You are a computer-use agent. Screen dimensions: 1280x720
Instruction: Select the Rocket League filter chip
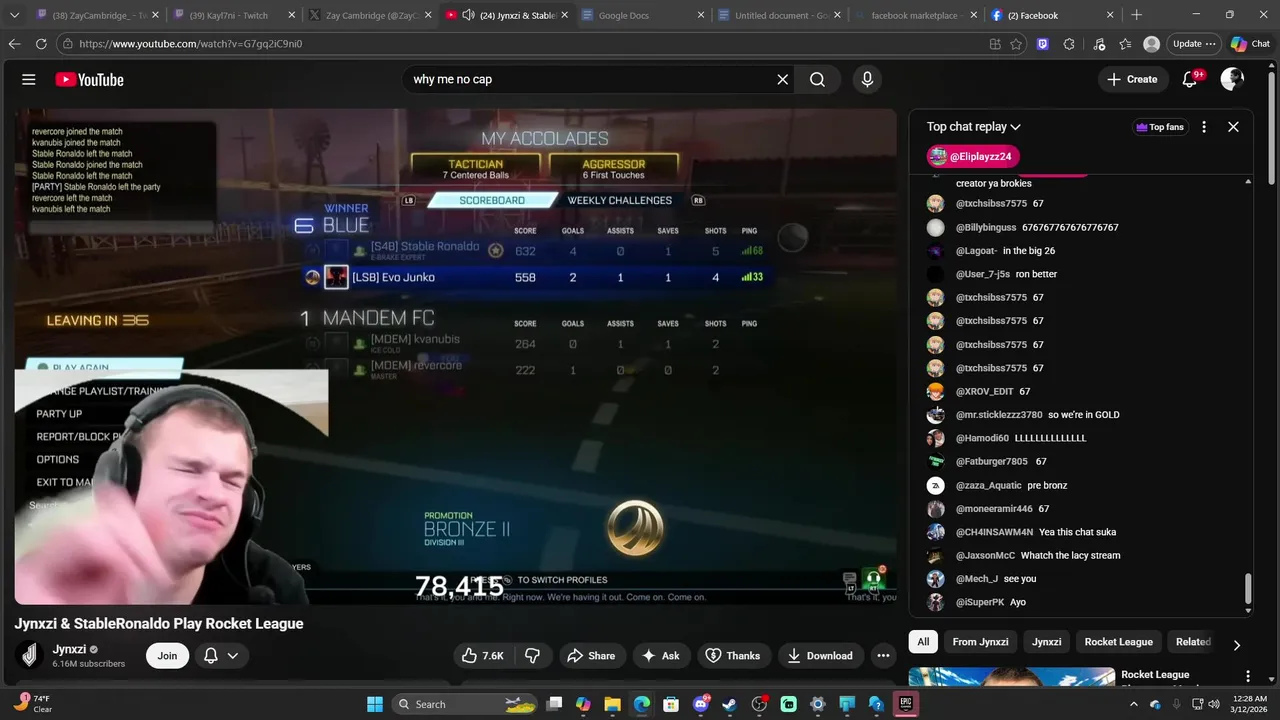pyautogui.click(x=1118, y=642)
